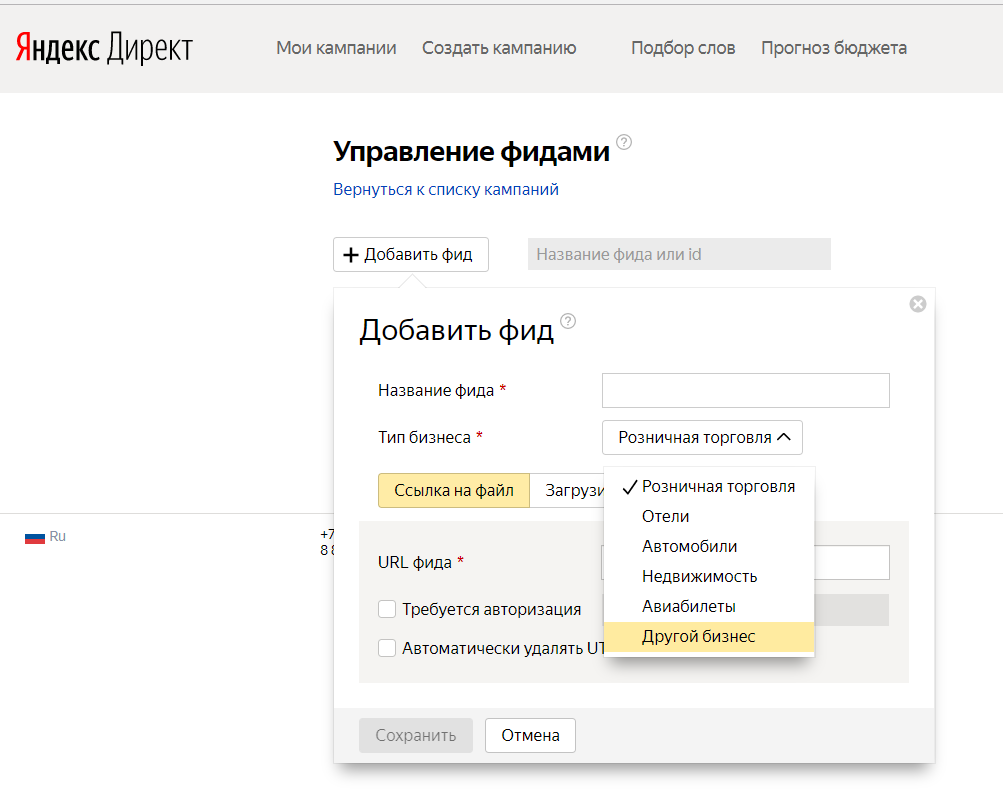Go to Подбор слов
The width and height of the screenshot is (1003, 791).
683,48
